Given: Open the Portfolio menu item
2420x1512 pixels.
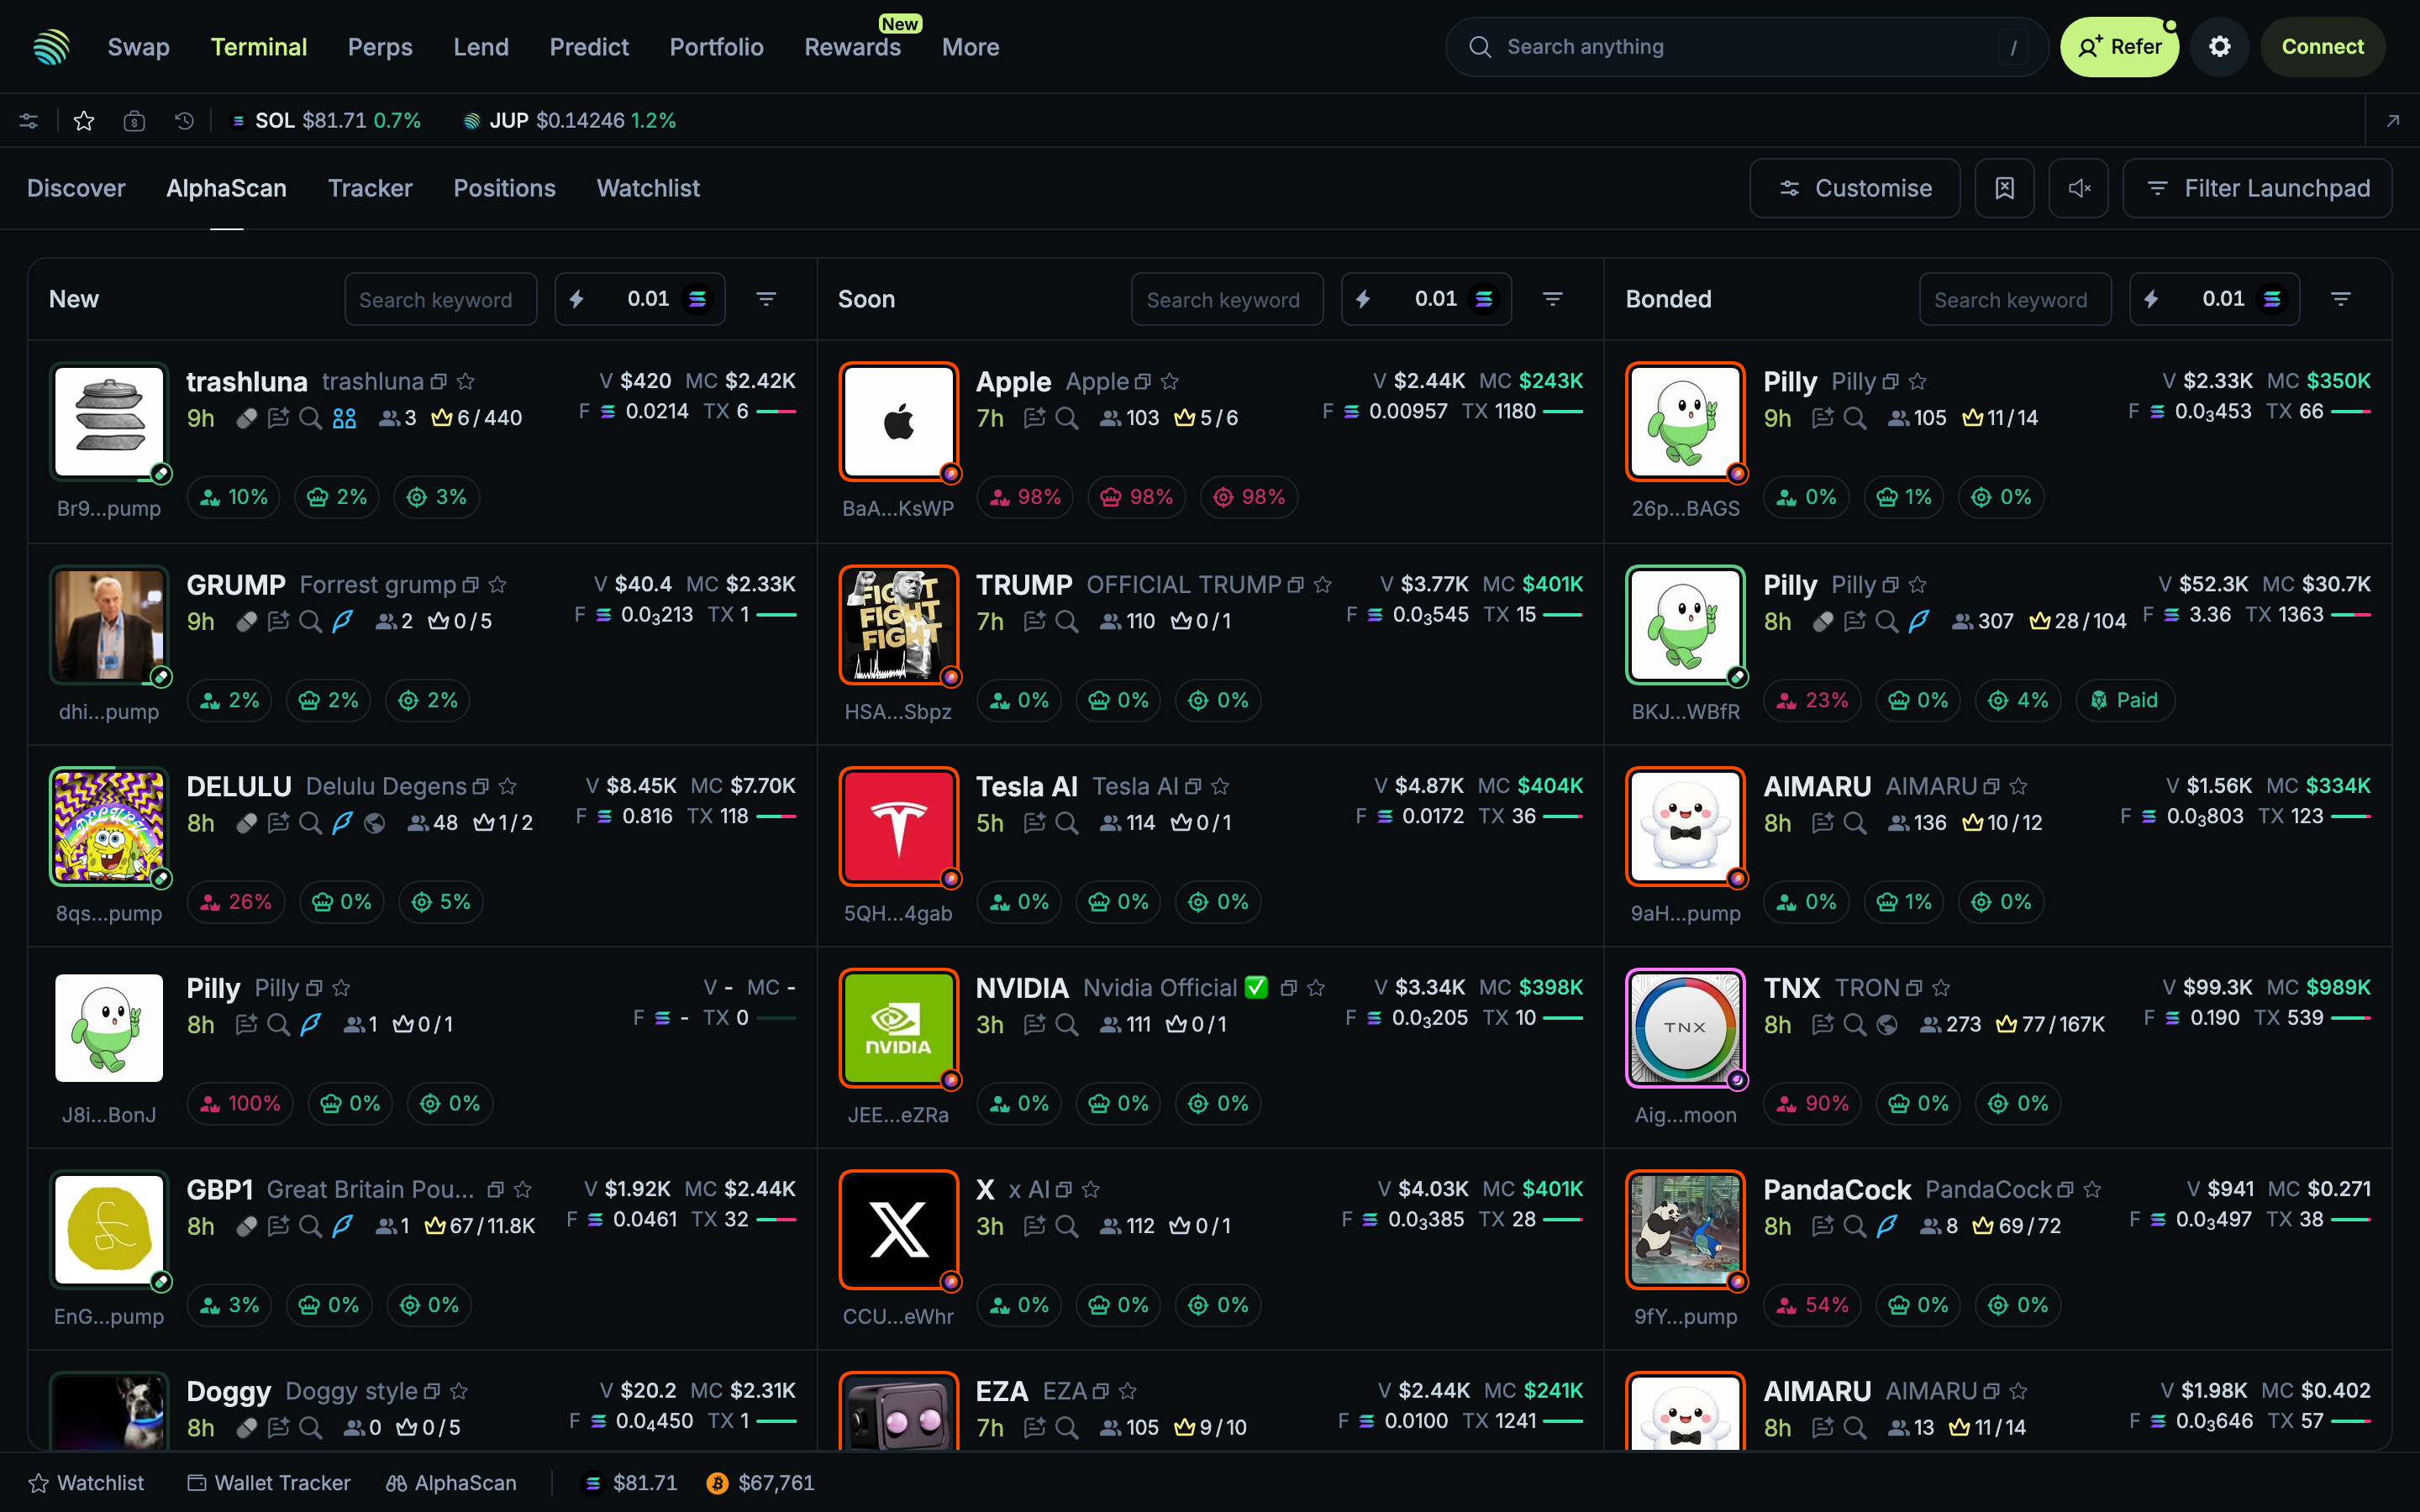Looking at the screenshot, I should [x=717, y=46].
